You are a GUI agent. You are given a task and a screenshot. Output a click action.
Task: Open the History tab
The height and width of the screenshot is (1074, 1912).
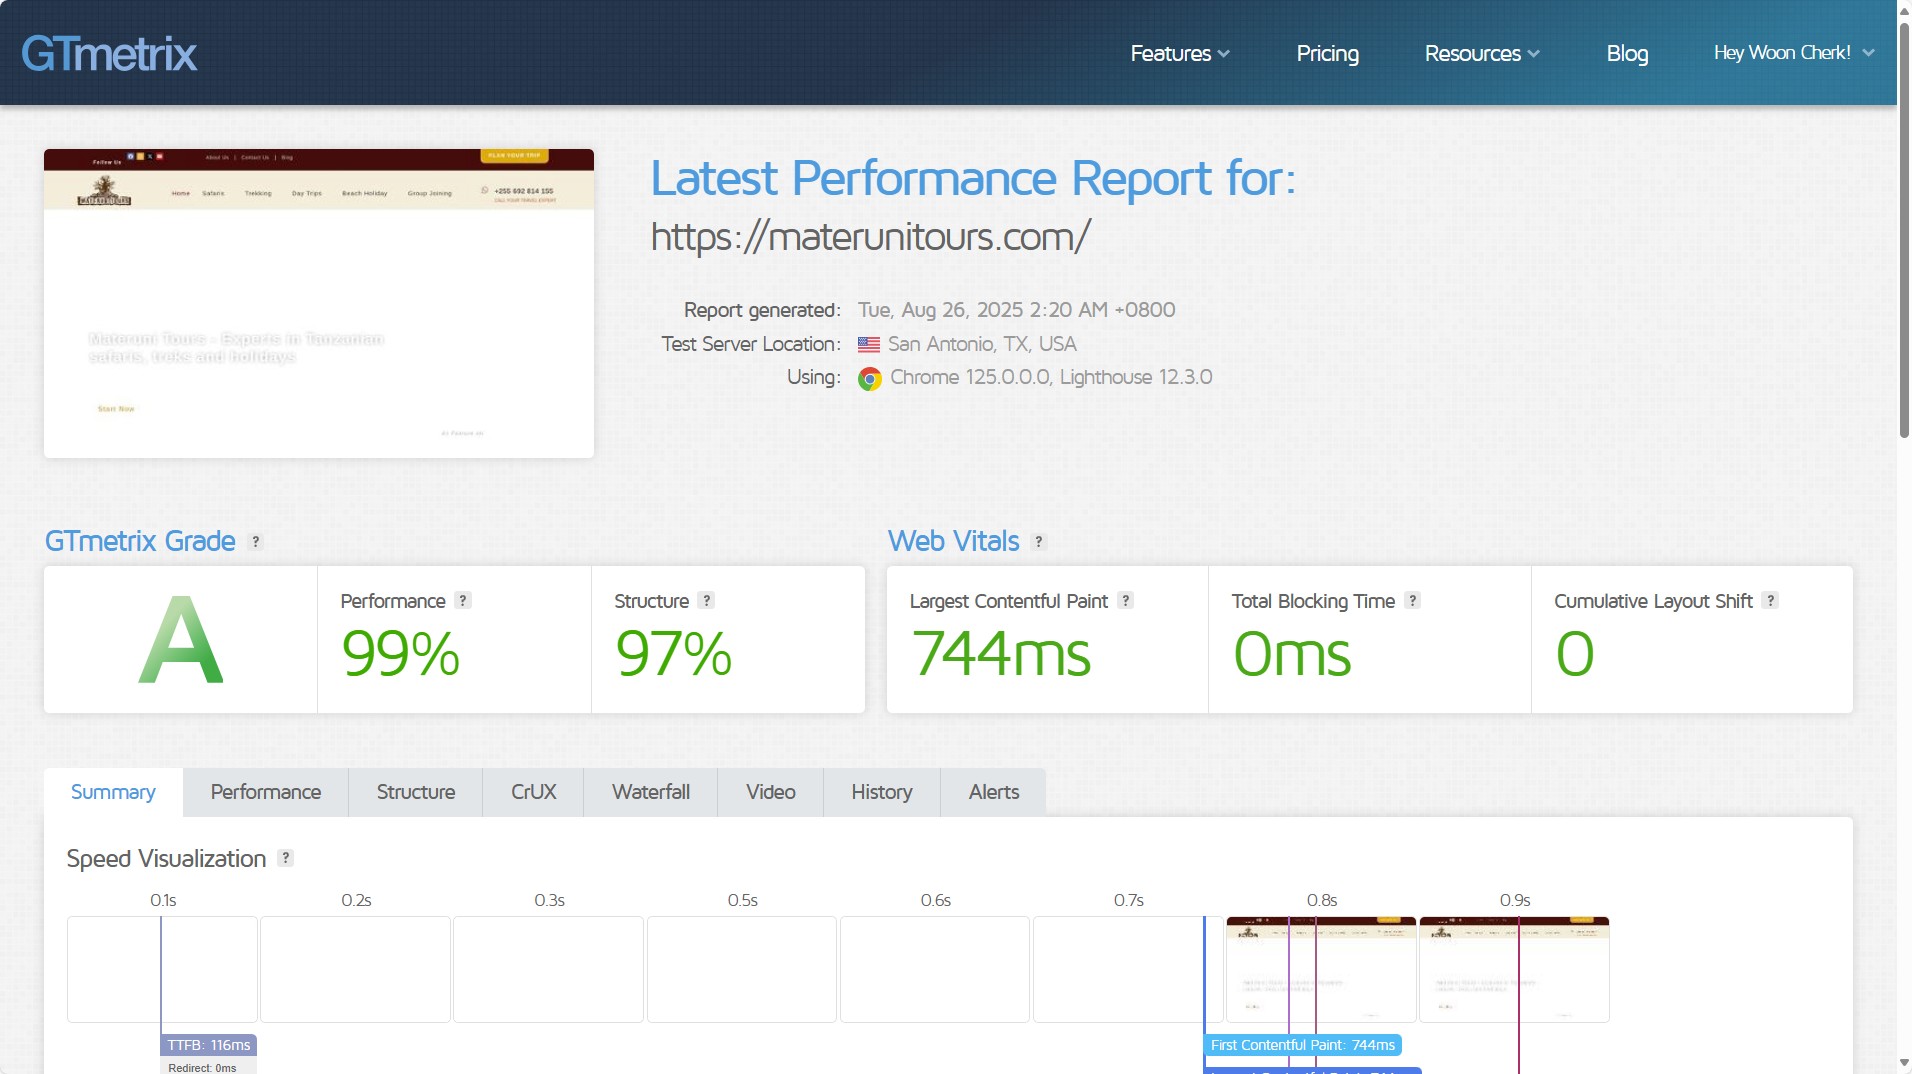point(882,792)
